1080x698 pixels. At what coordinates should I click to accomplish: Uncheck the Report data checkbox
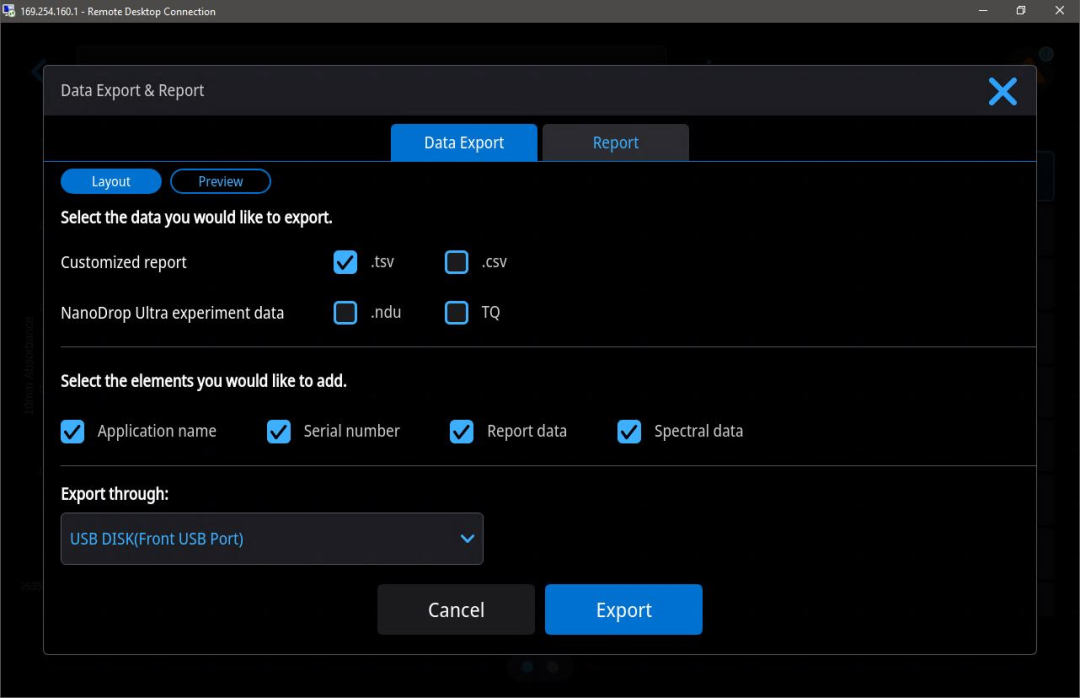[461, 431]
